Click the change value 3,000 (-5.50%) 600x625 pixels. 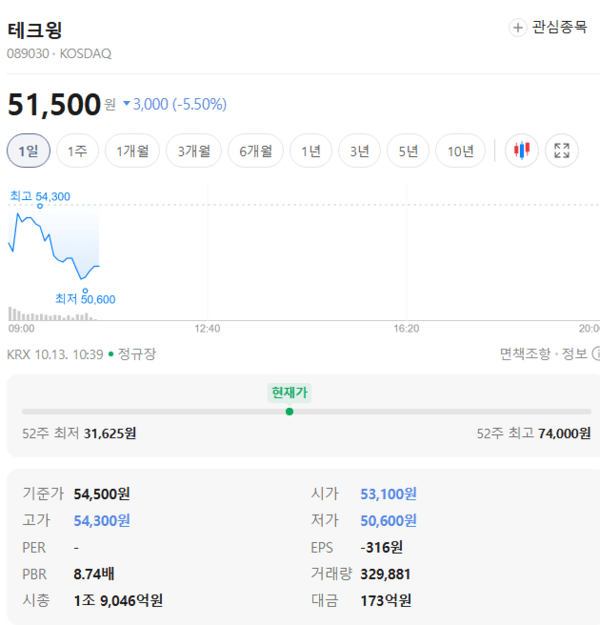(175, 104)
